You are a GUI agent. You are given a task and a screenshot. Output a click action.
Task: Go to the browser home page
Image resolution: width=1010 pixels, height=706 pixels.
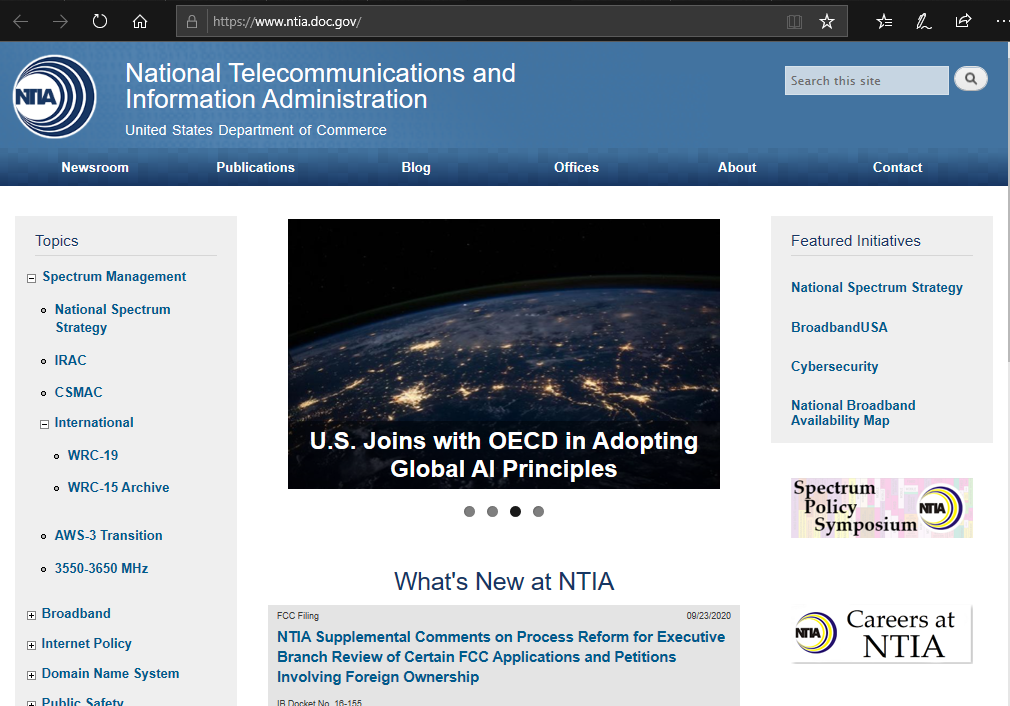click(x=140, y=22)
